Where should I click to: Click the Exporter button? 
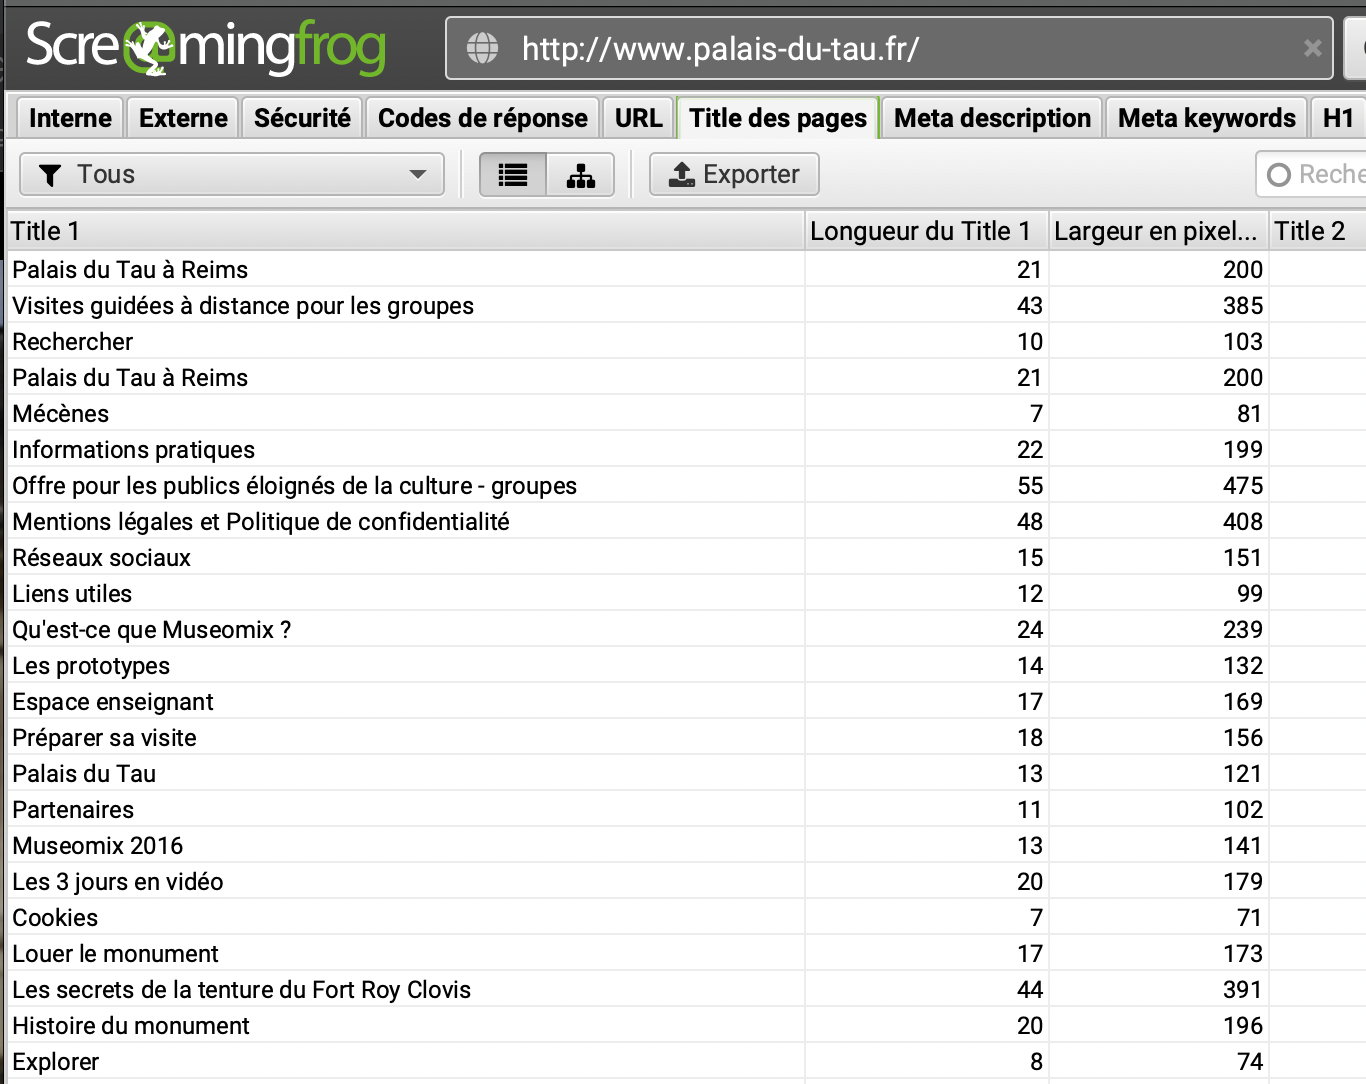point(734,174)
